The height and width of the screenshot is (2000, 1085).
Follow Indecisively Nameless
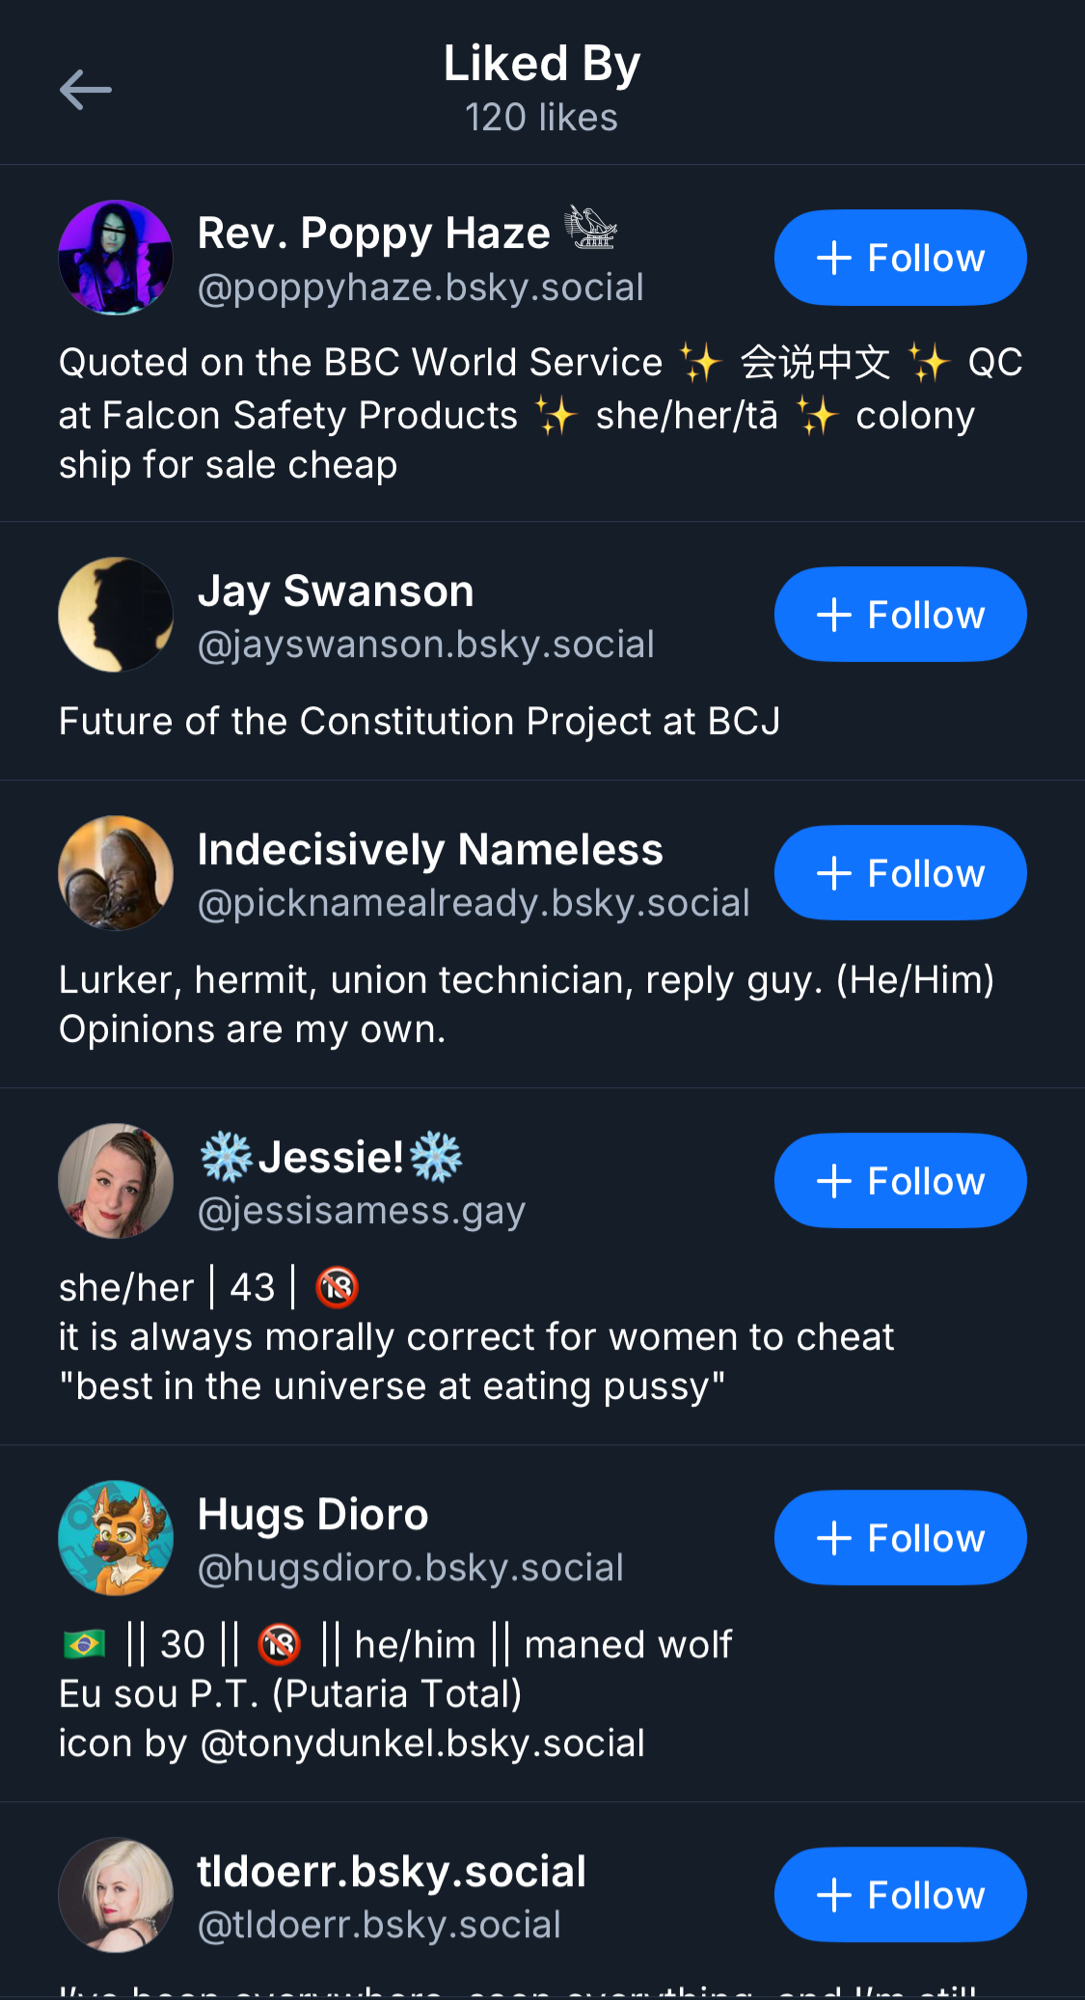tap(900, 873)
